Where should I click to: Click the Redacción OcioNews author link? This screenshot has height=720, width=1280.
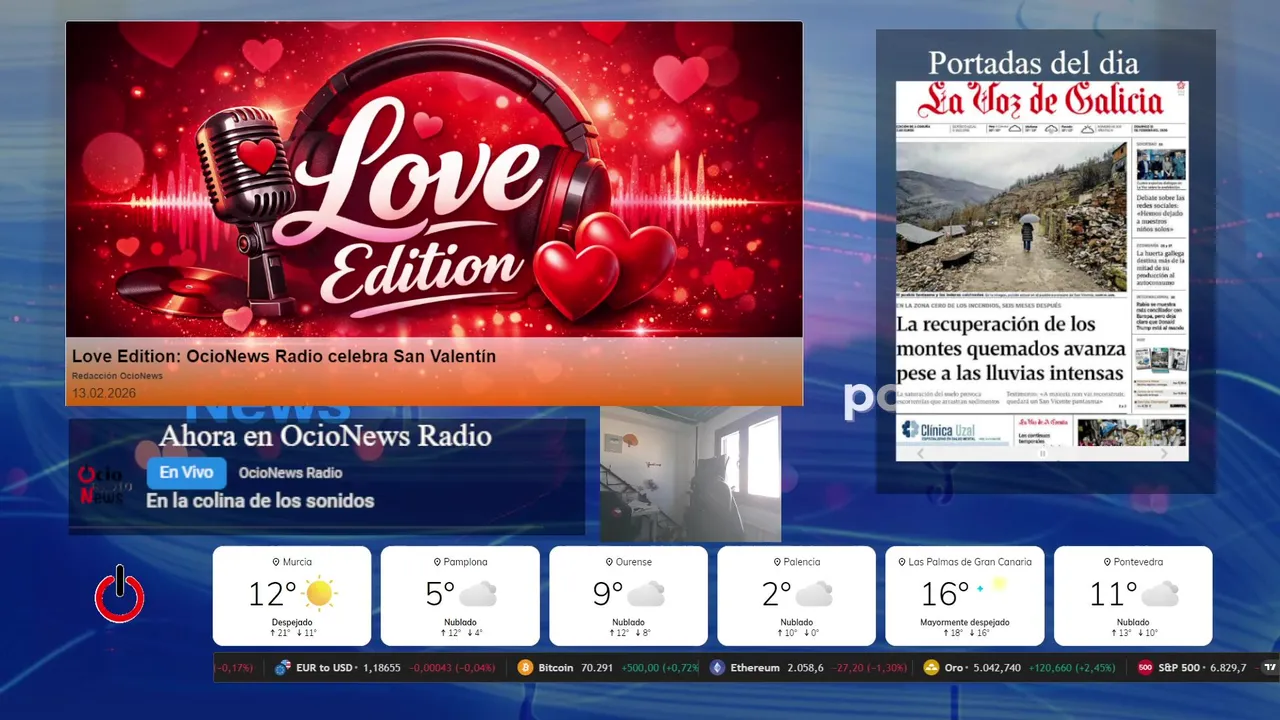[x=117, y=376]
